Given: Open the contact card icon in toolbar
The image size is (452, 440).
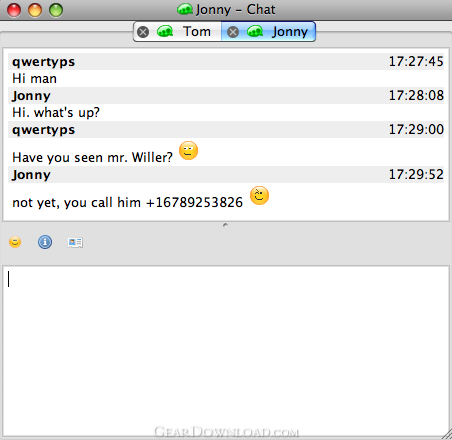Looking at the screenshot, I should click(x=75, y=242).
